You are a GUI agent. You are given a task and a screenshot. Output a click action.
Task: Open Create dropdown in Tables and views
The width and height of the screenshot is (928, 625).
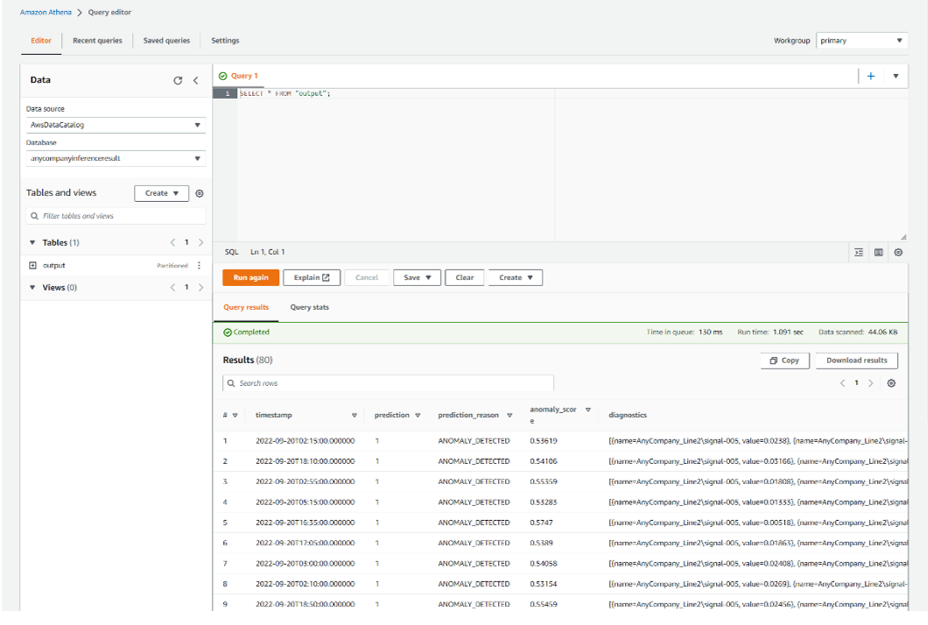(x=161, y=194)
